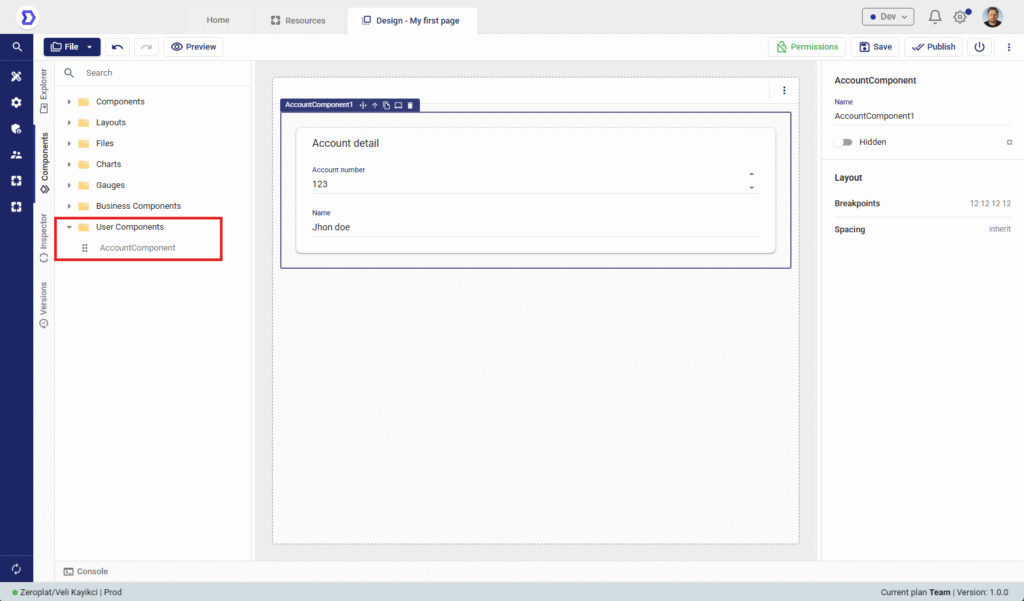This screenshot has width=1024, height=601.
Task: Open the notifications bell
Action: tap(935, 17)
